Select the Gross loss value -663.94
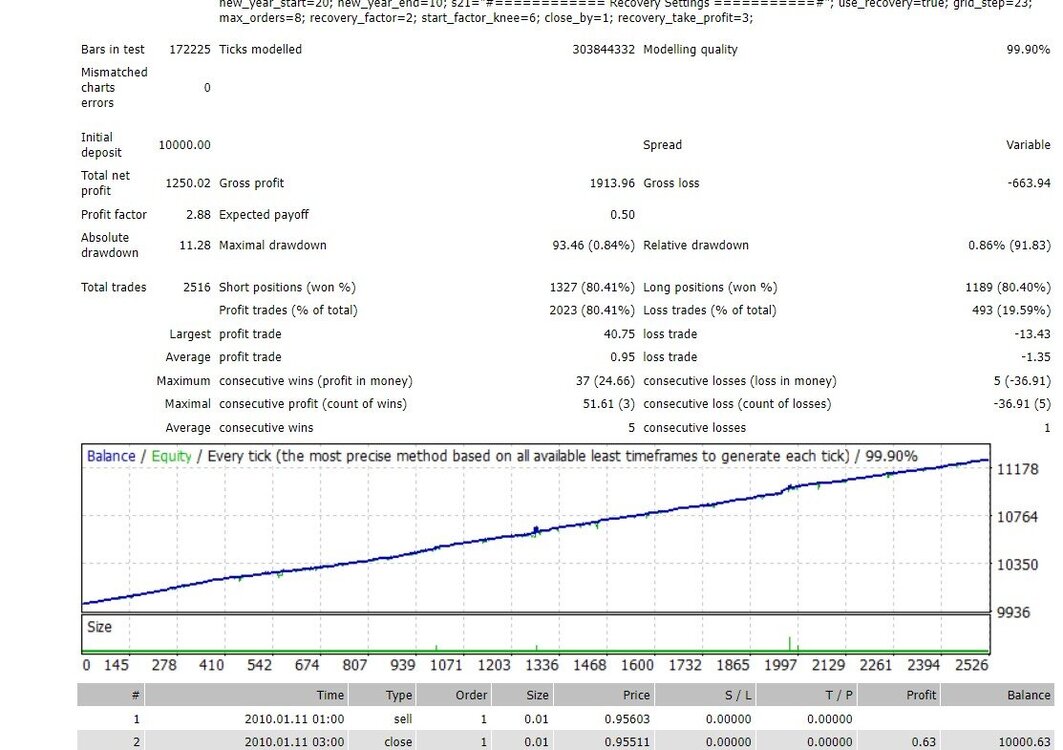The height and width of the screenshot is (750, 1063). pos(1028,183)
